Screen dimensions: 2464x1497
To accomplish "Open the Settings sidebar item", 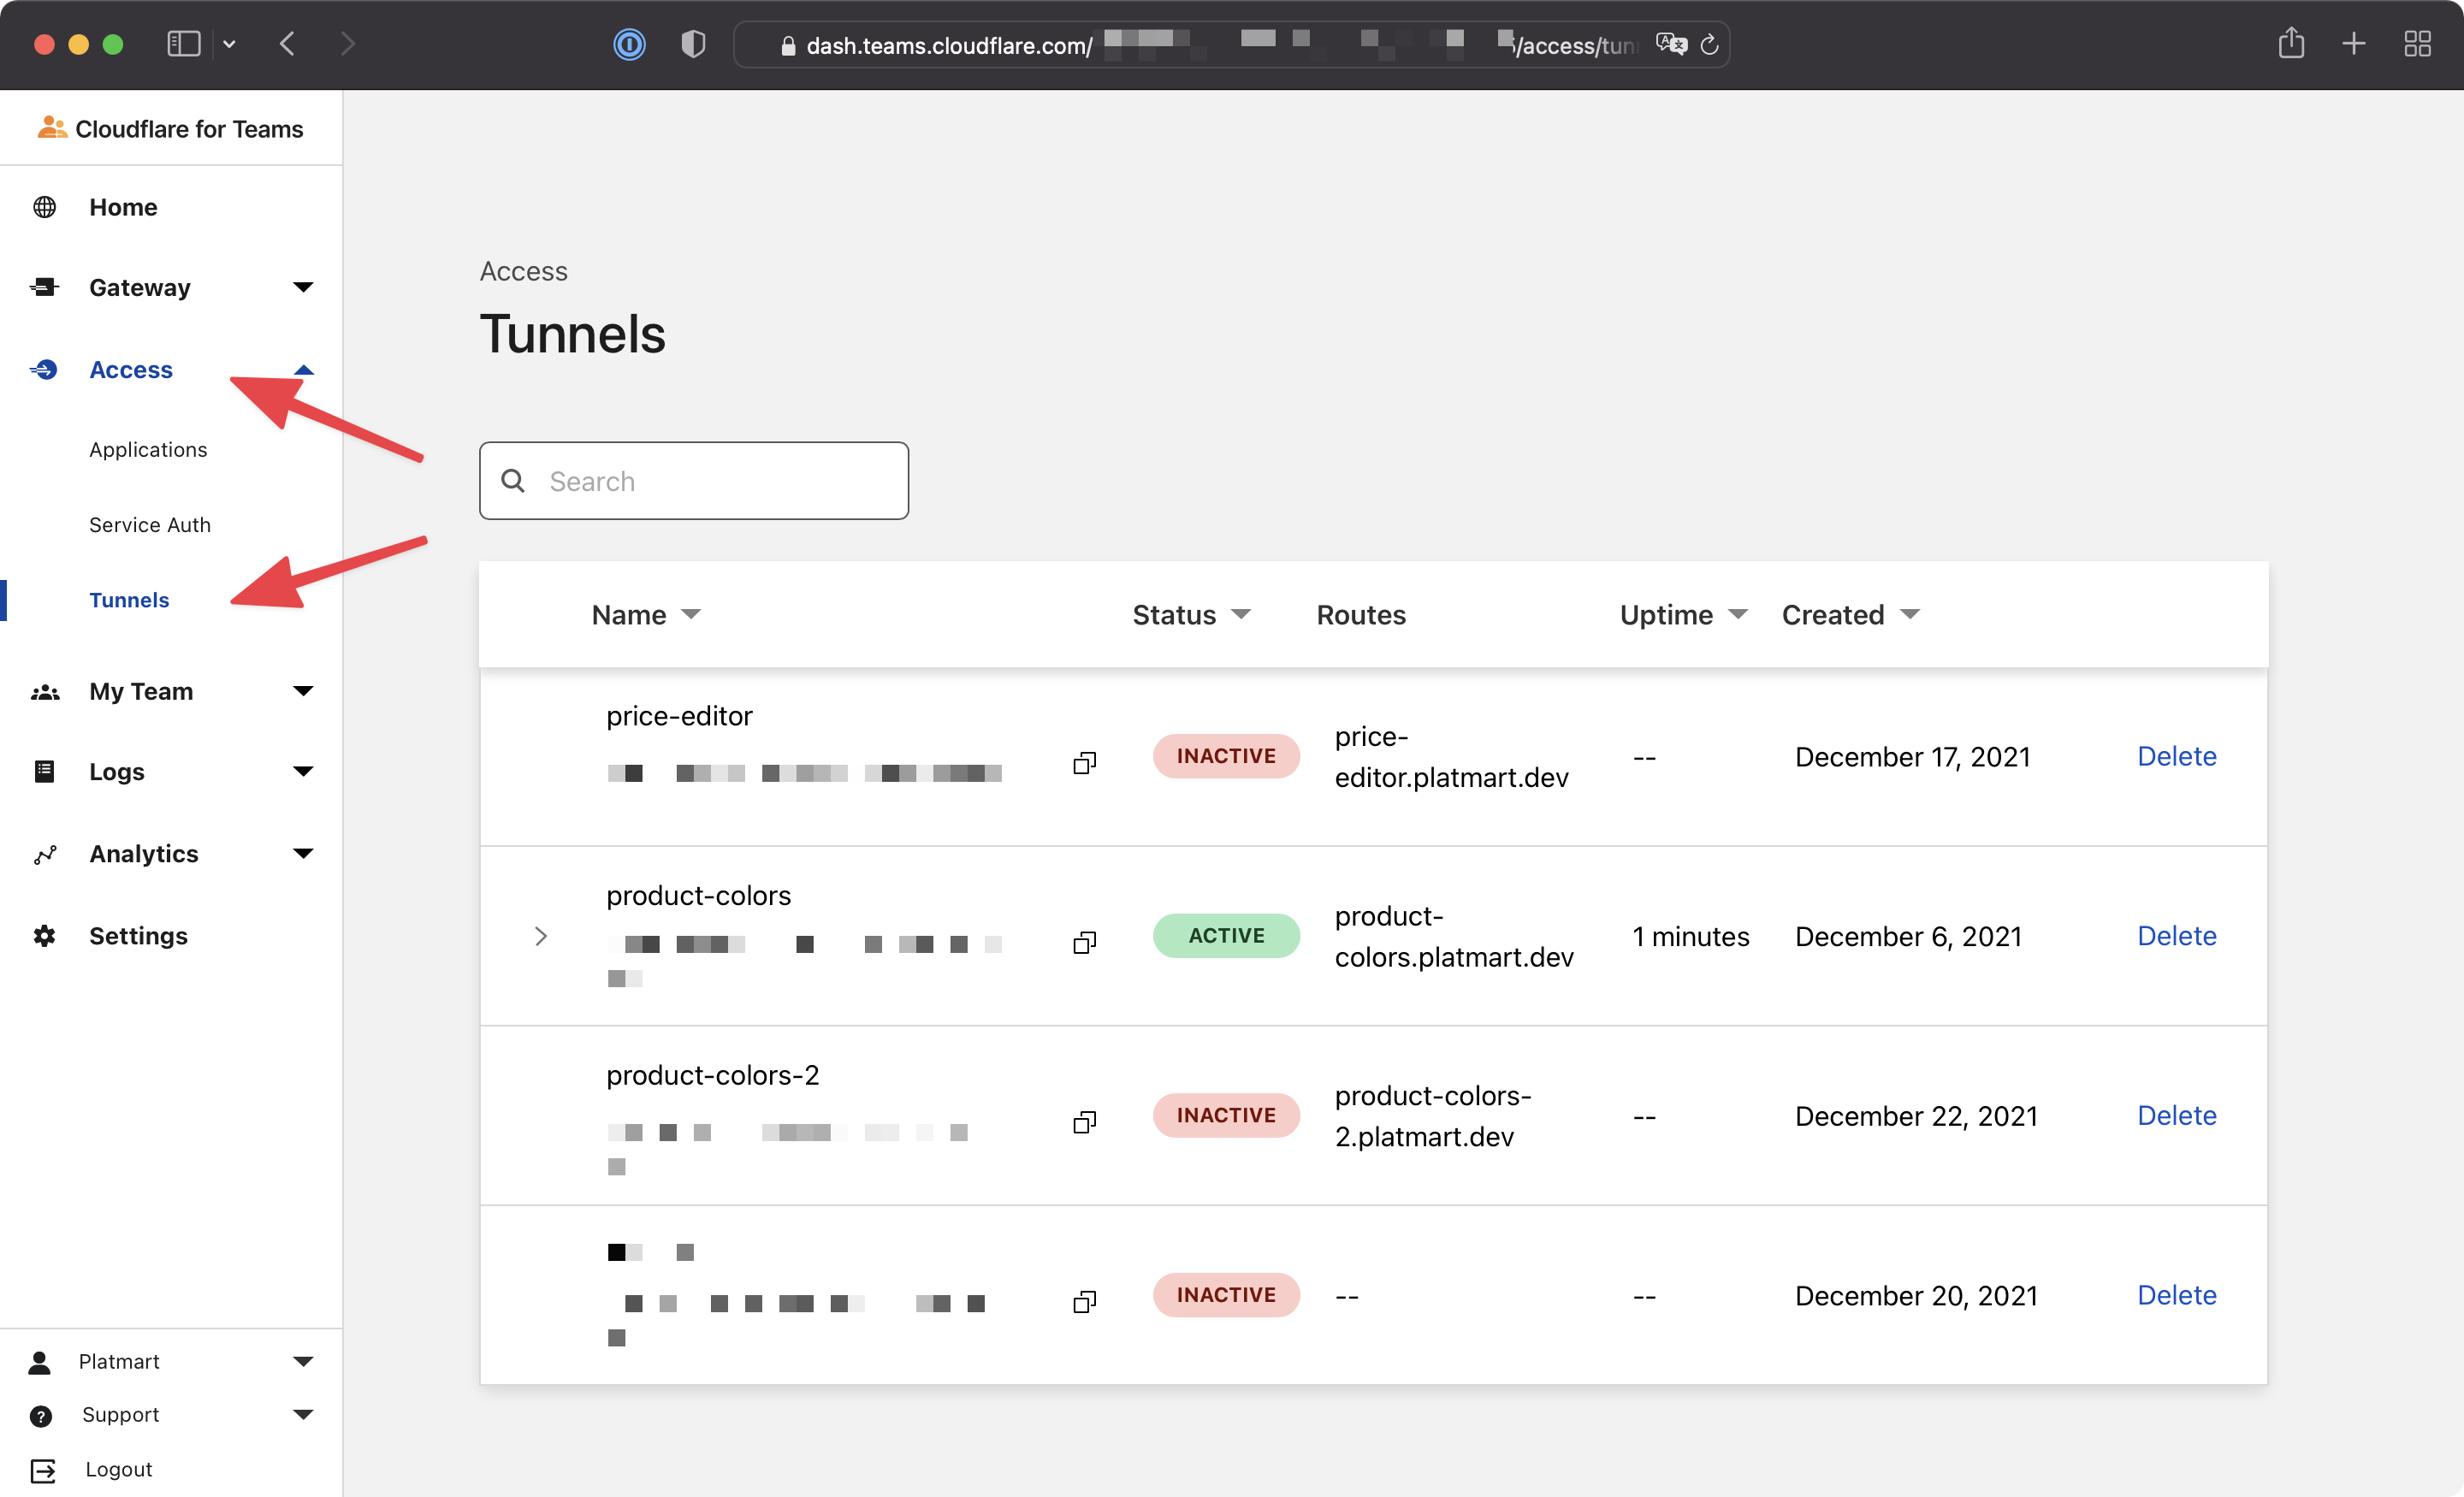I will (138, 935).
